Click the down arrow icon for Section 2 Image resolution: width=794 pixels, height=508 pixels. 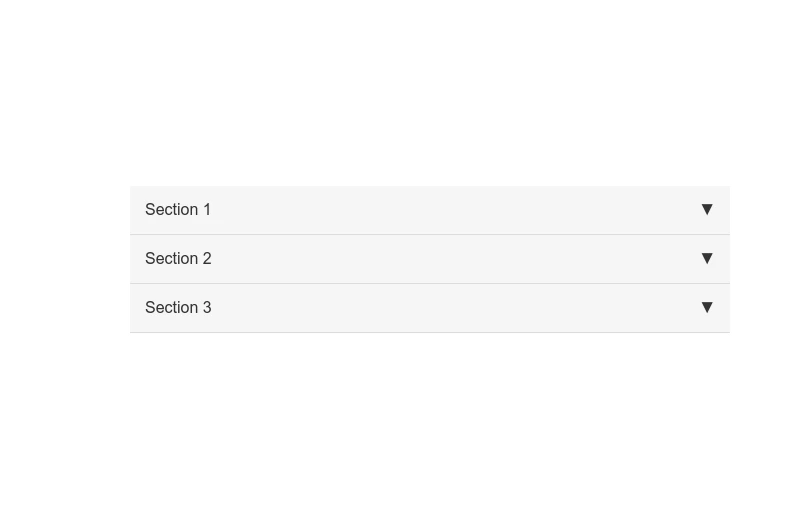(707, 258)
